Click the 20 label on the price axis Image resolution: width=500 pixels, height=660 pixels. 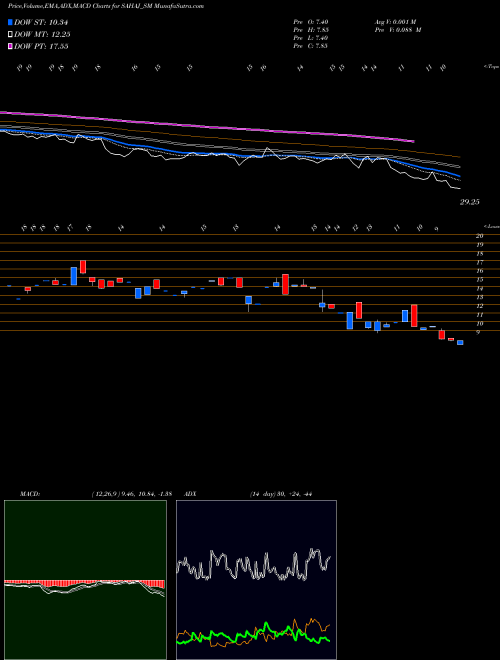pyautogui.click(x=479, y=236)
